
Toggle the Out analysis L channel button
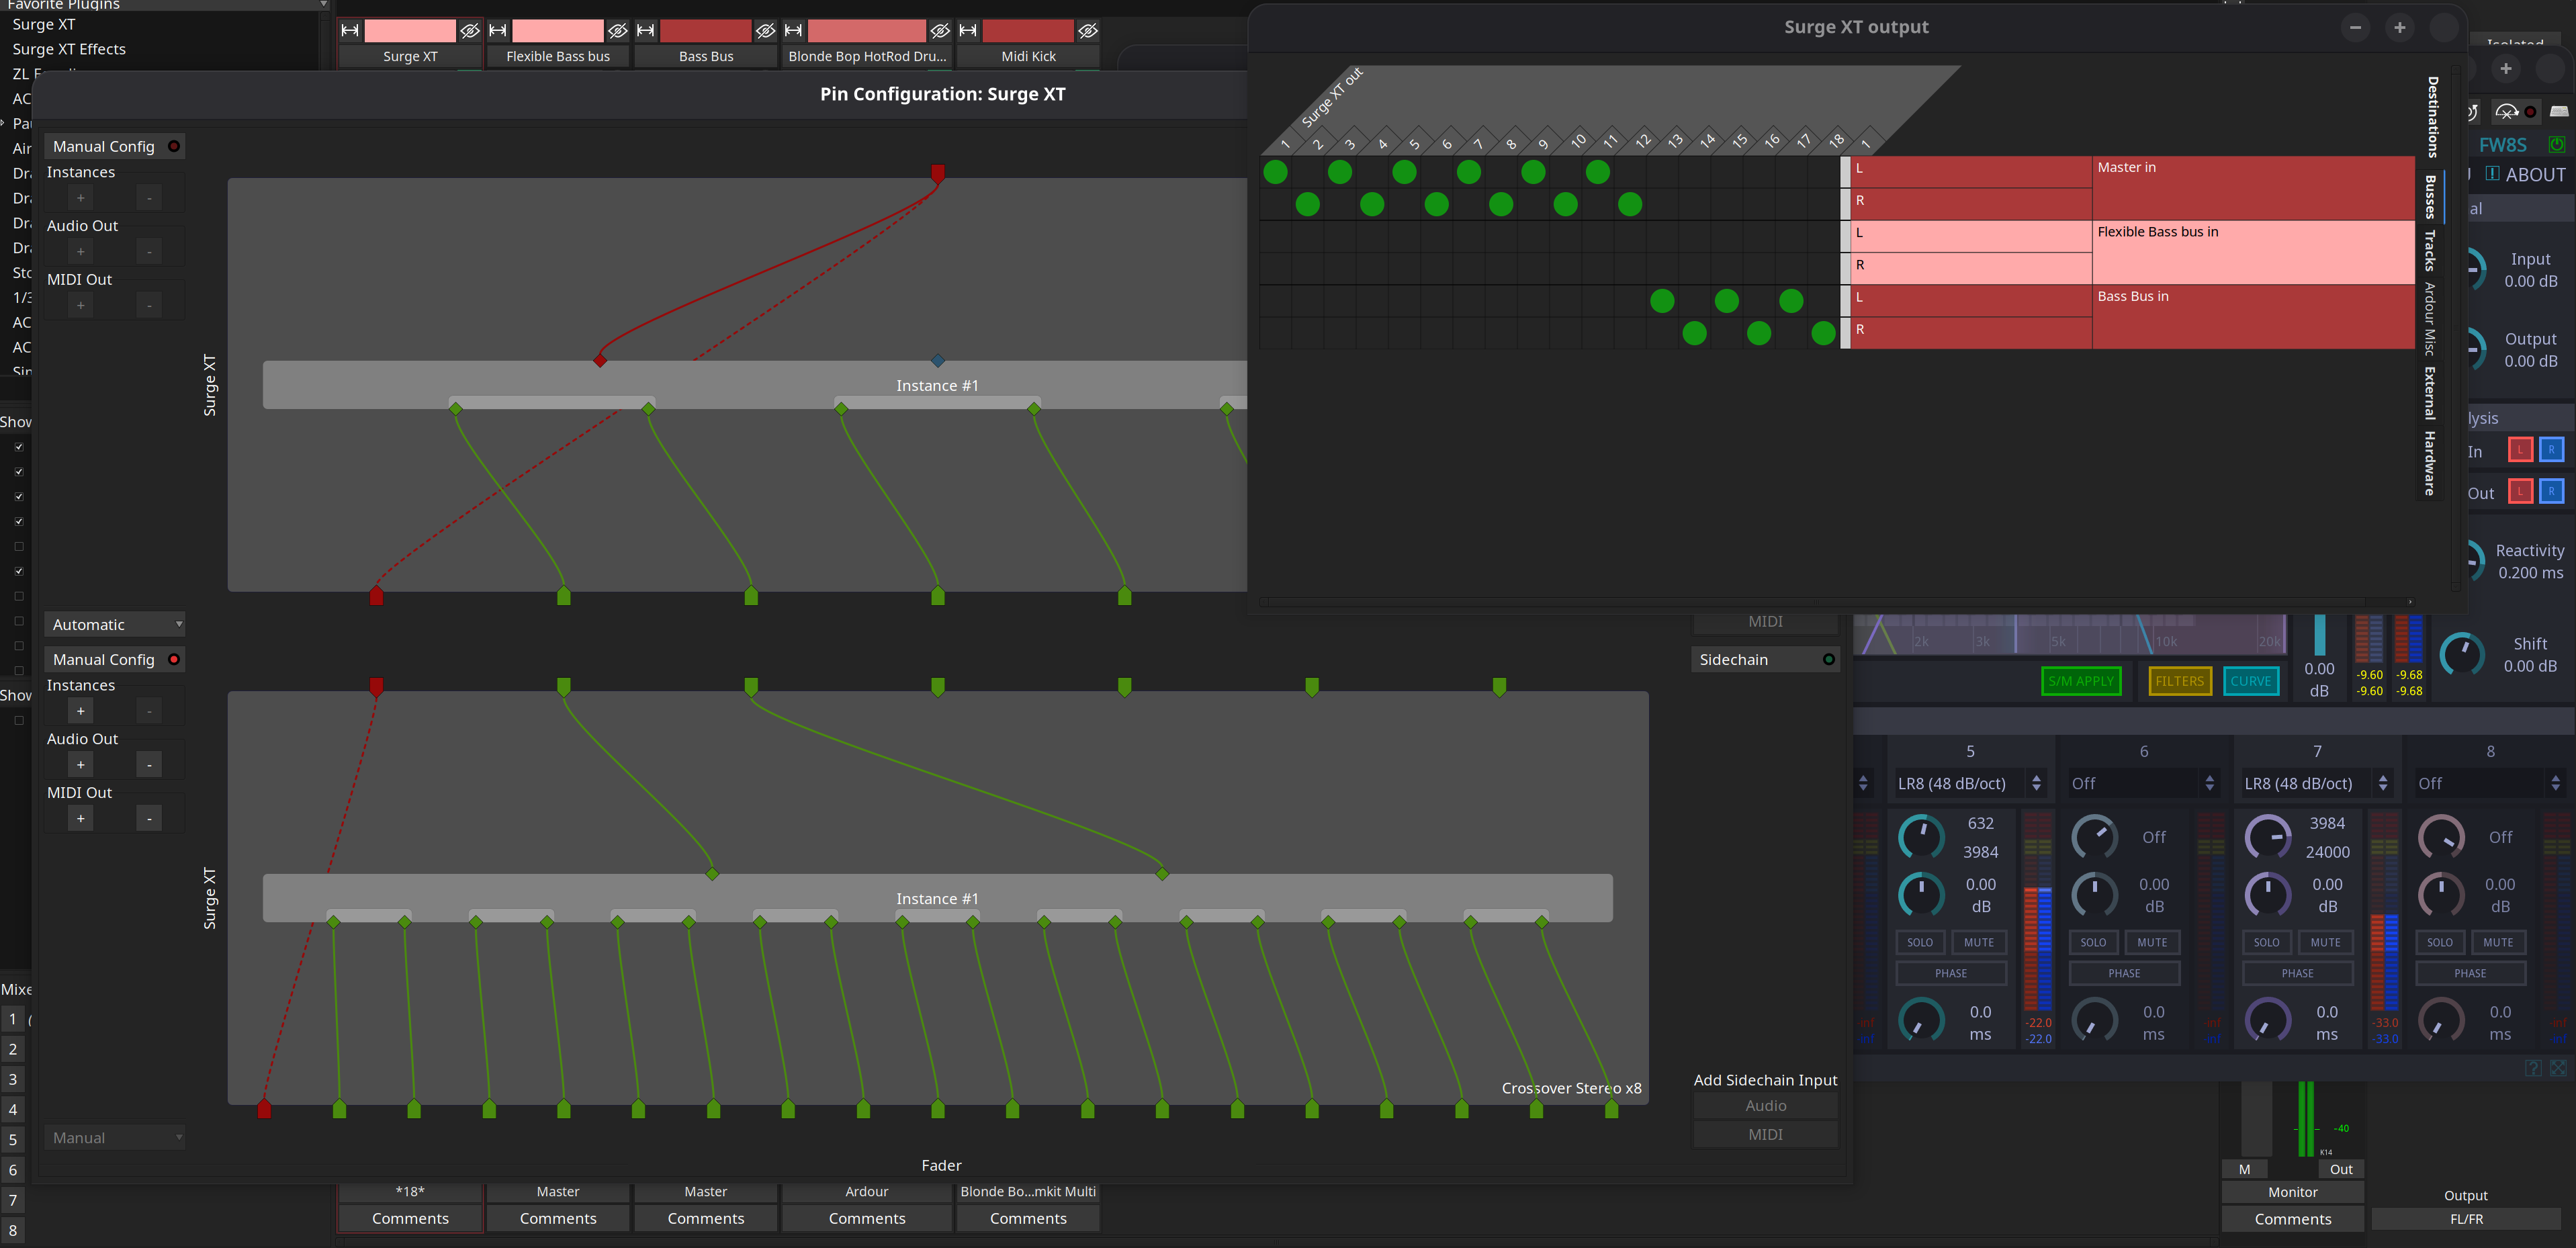point(2520,492)
